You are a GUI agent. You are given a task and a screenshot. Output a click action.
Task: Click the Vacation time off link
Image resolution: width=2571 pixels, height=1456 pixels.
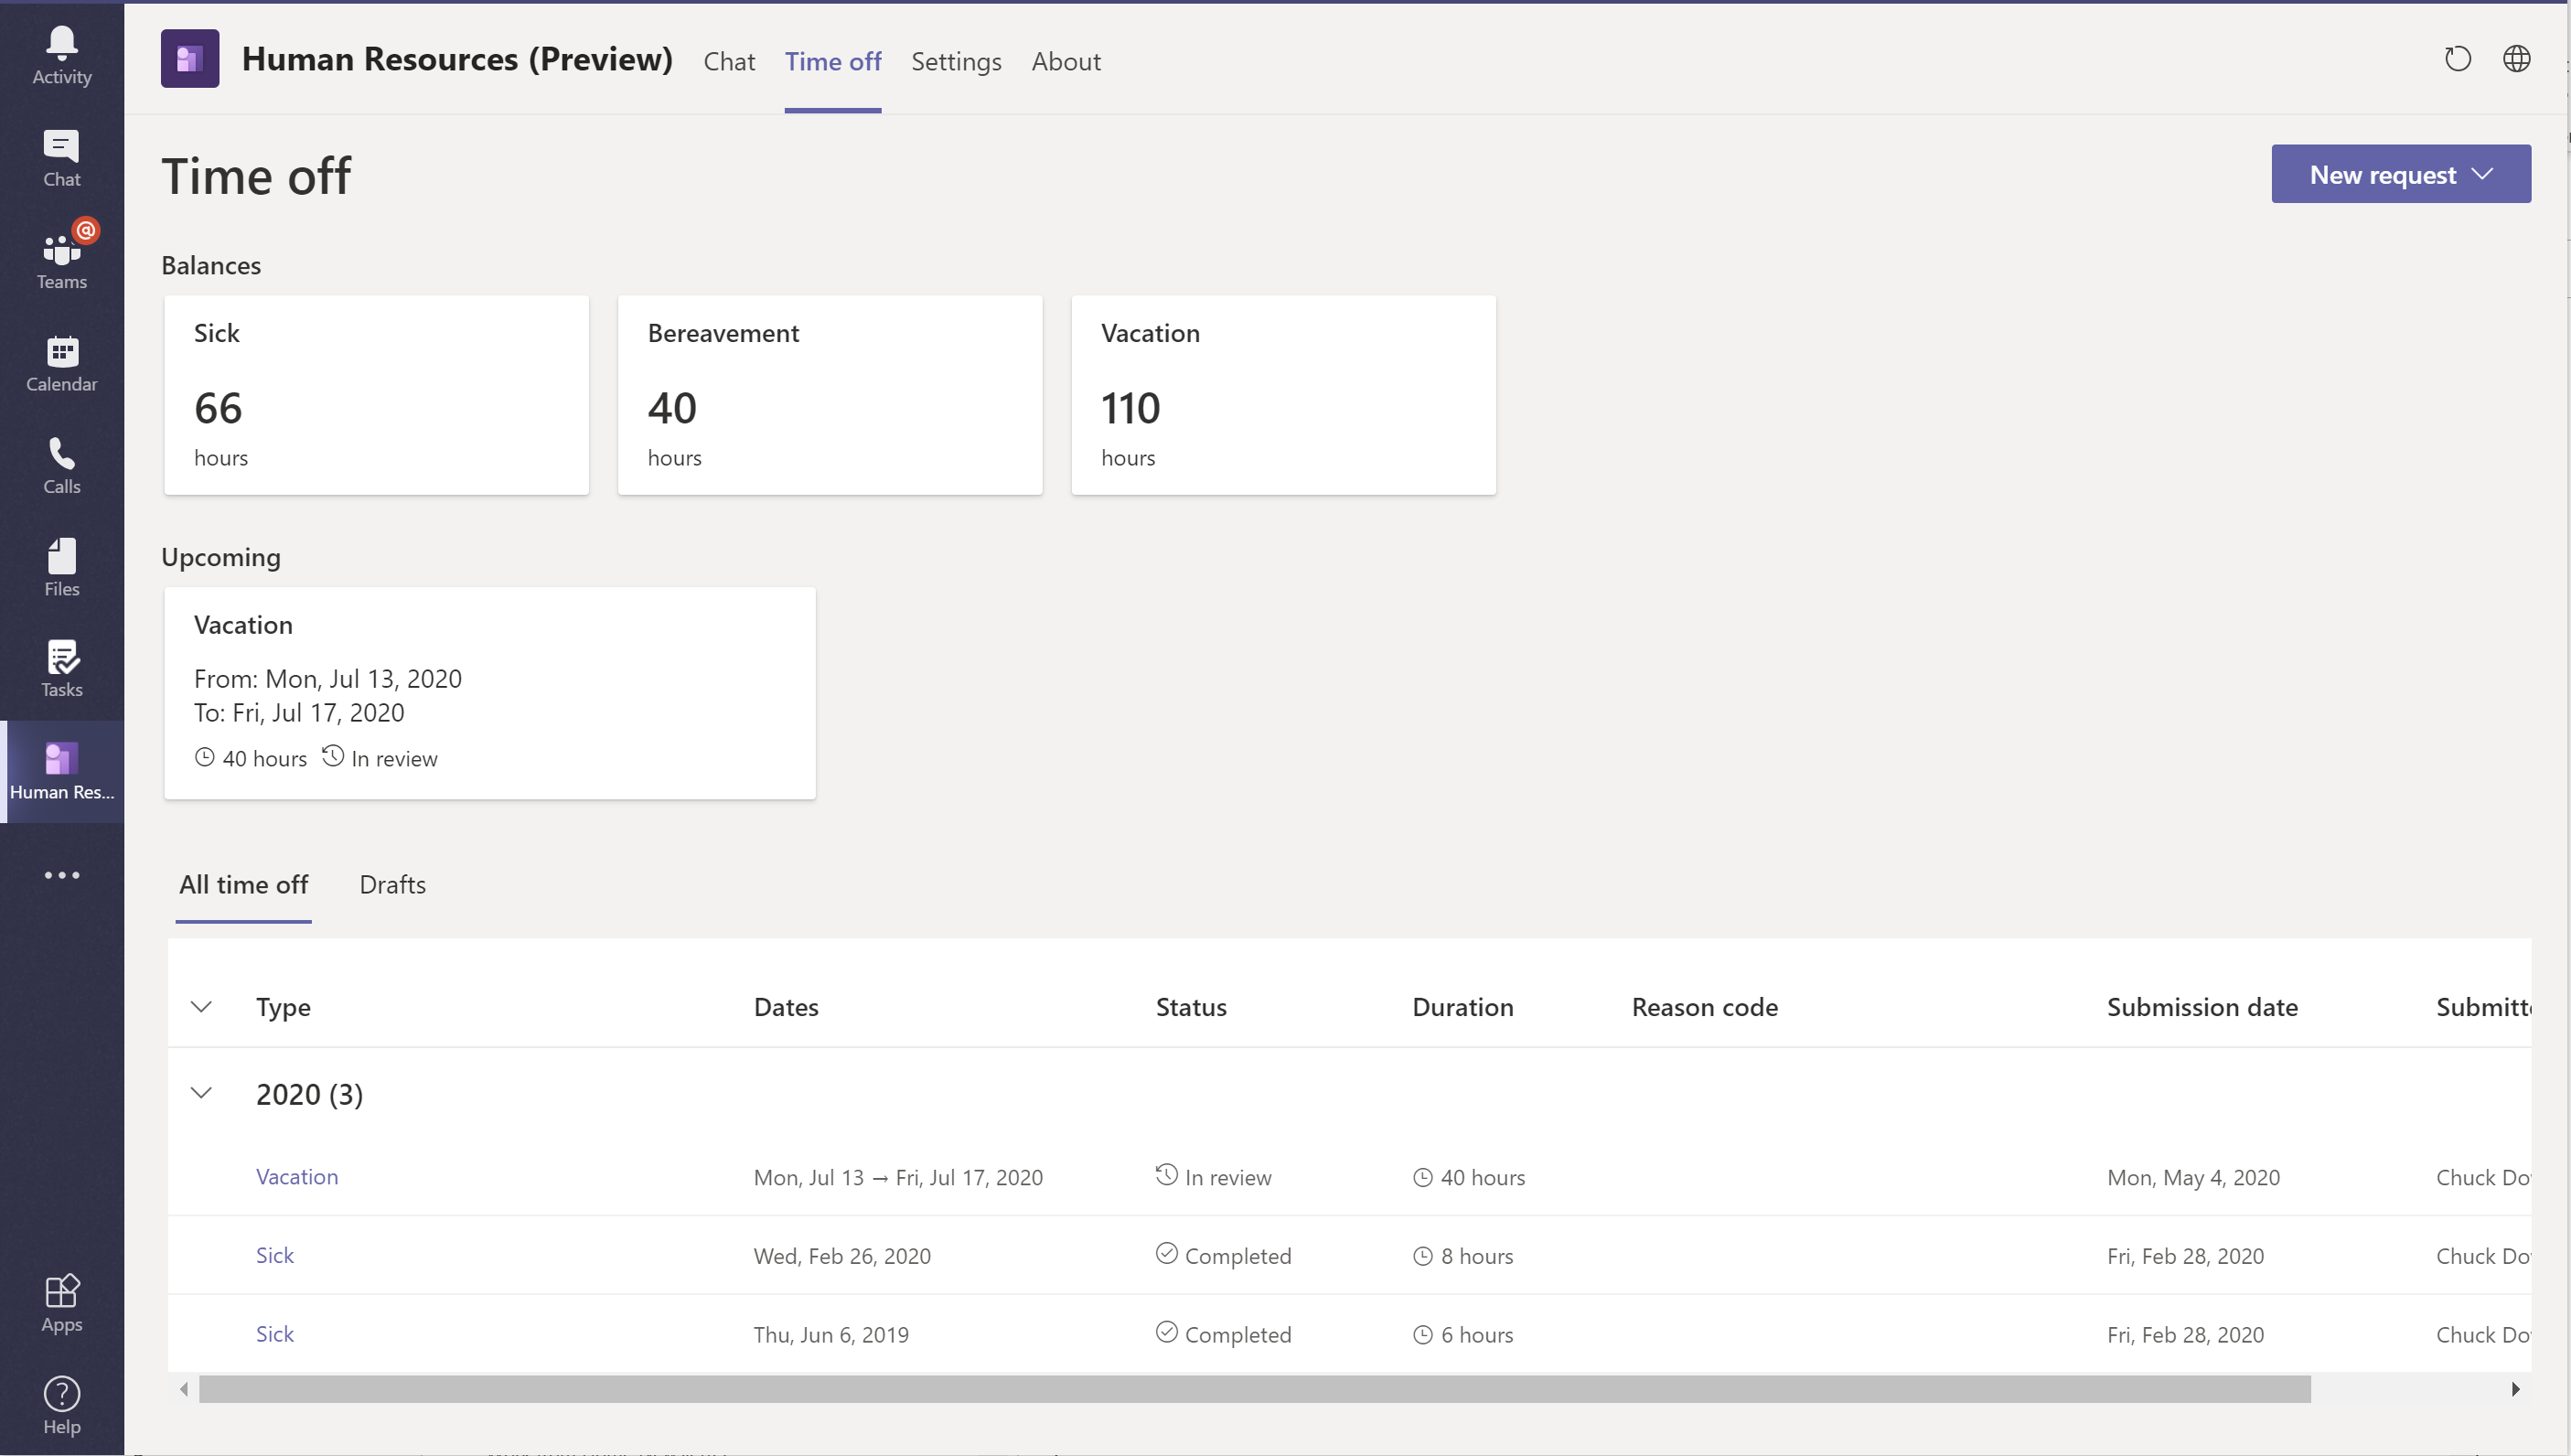[x=295, y=1175]
